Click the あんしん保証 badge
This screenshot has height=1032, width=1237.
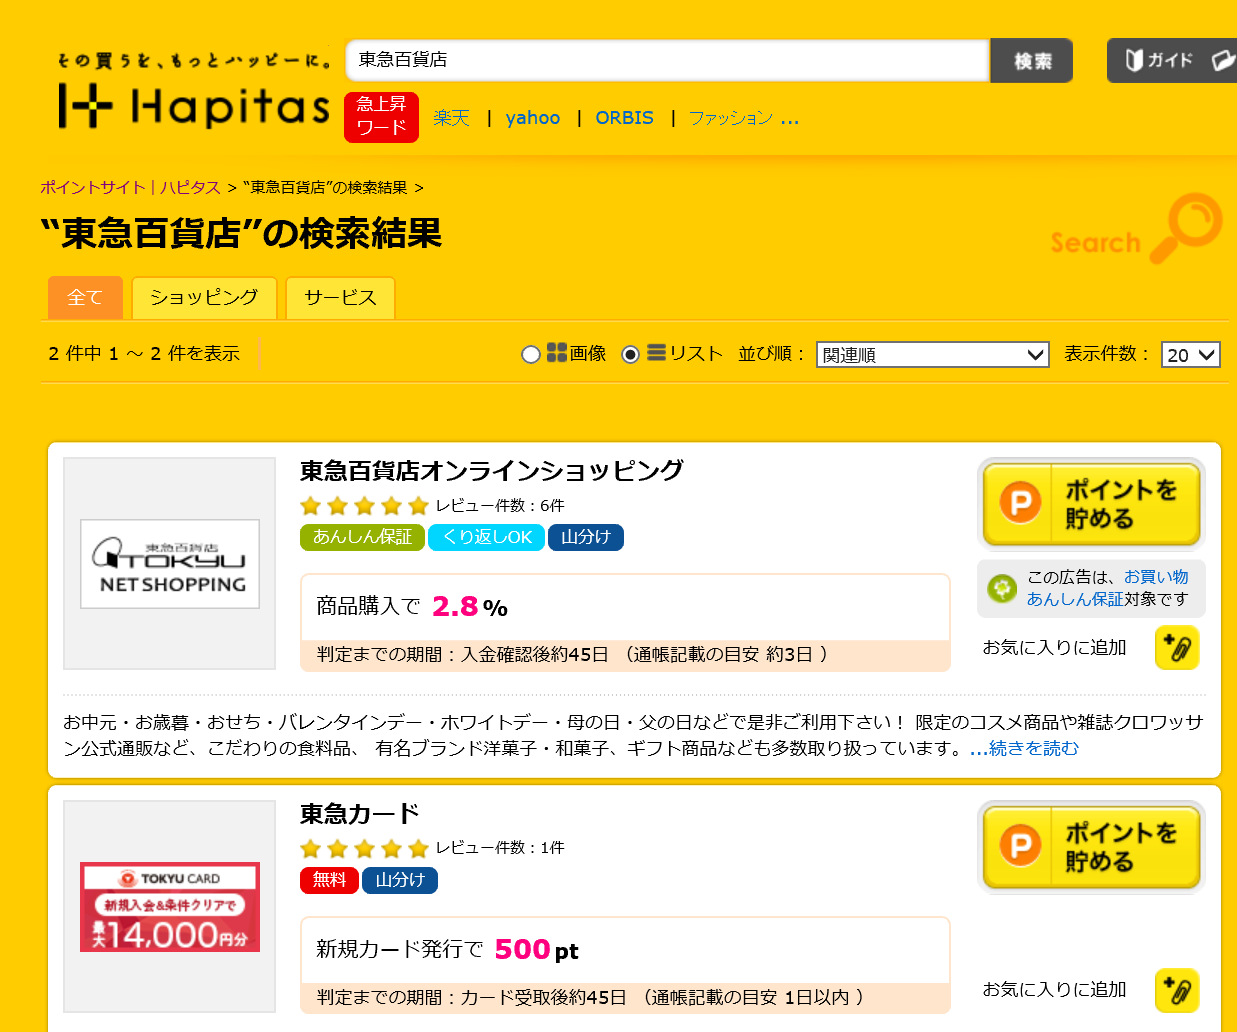[362, 538]
